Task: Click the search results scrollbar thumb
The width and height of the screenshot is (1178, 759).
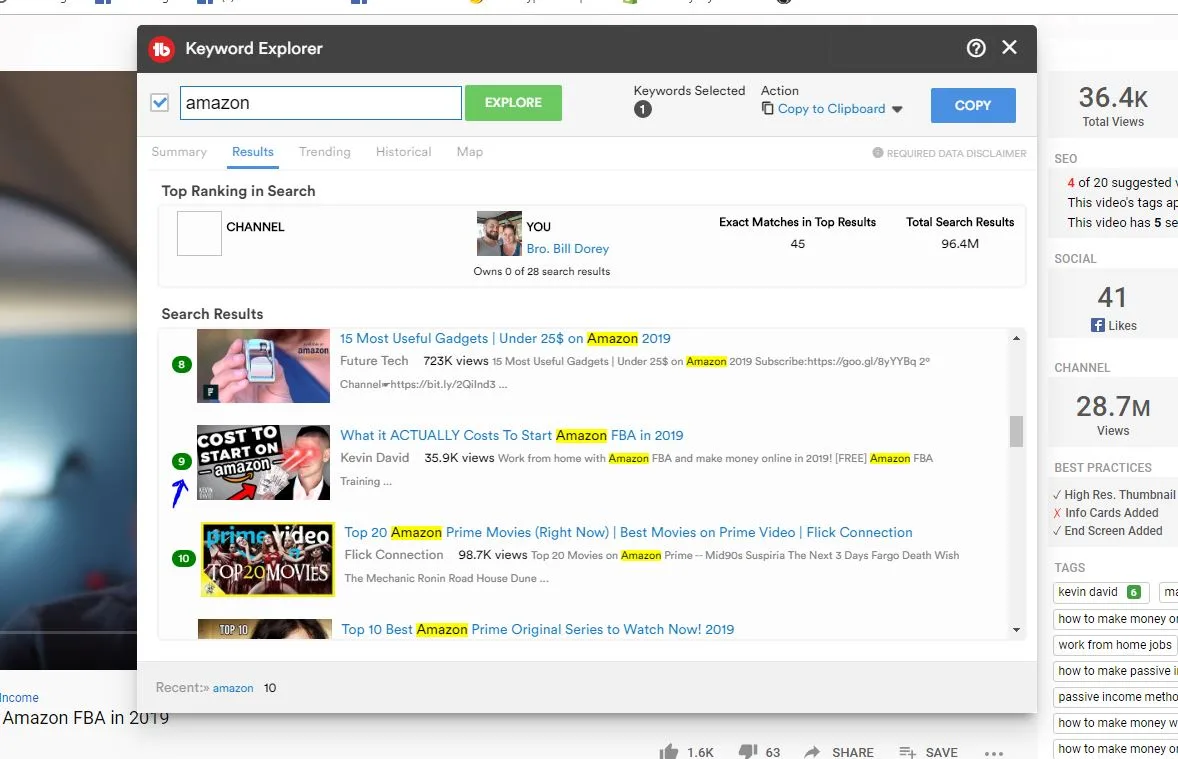Action: coord(1016,431)
